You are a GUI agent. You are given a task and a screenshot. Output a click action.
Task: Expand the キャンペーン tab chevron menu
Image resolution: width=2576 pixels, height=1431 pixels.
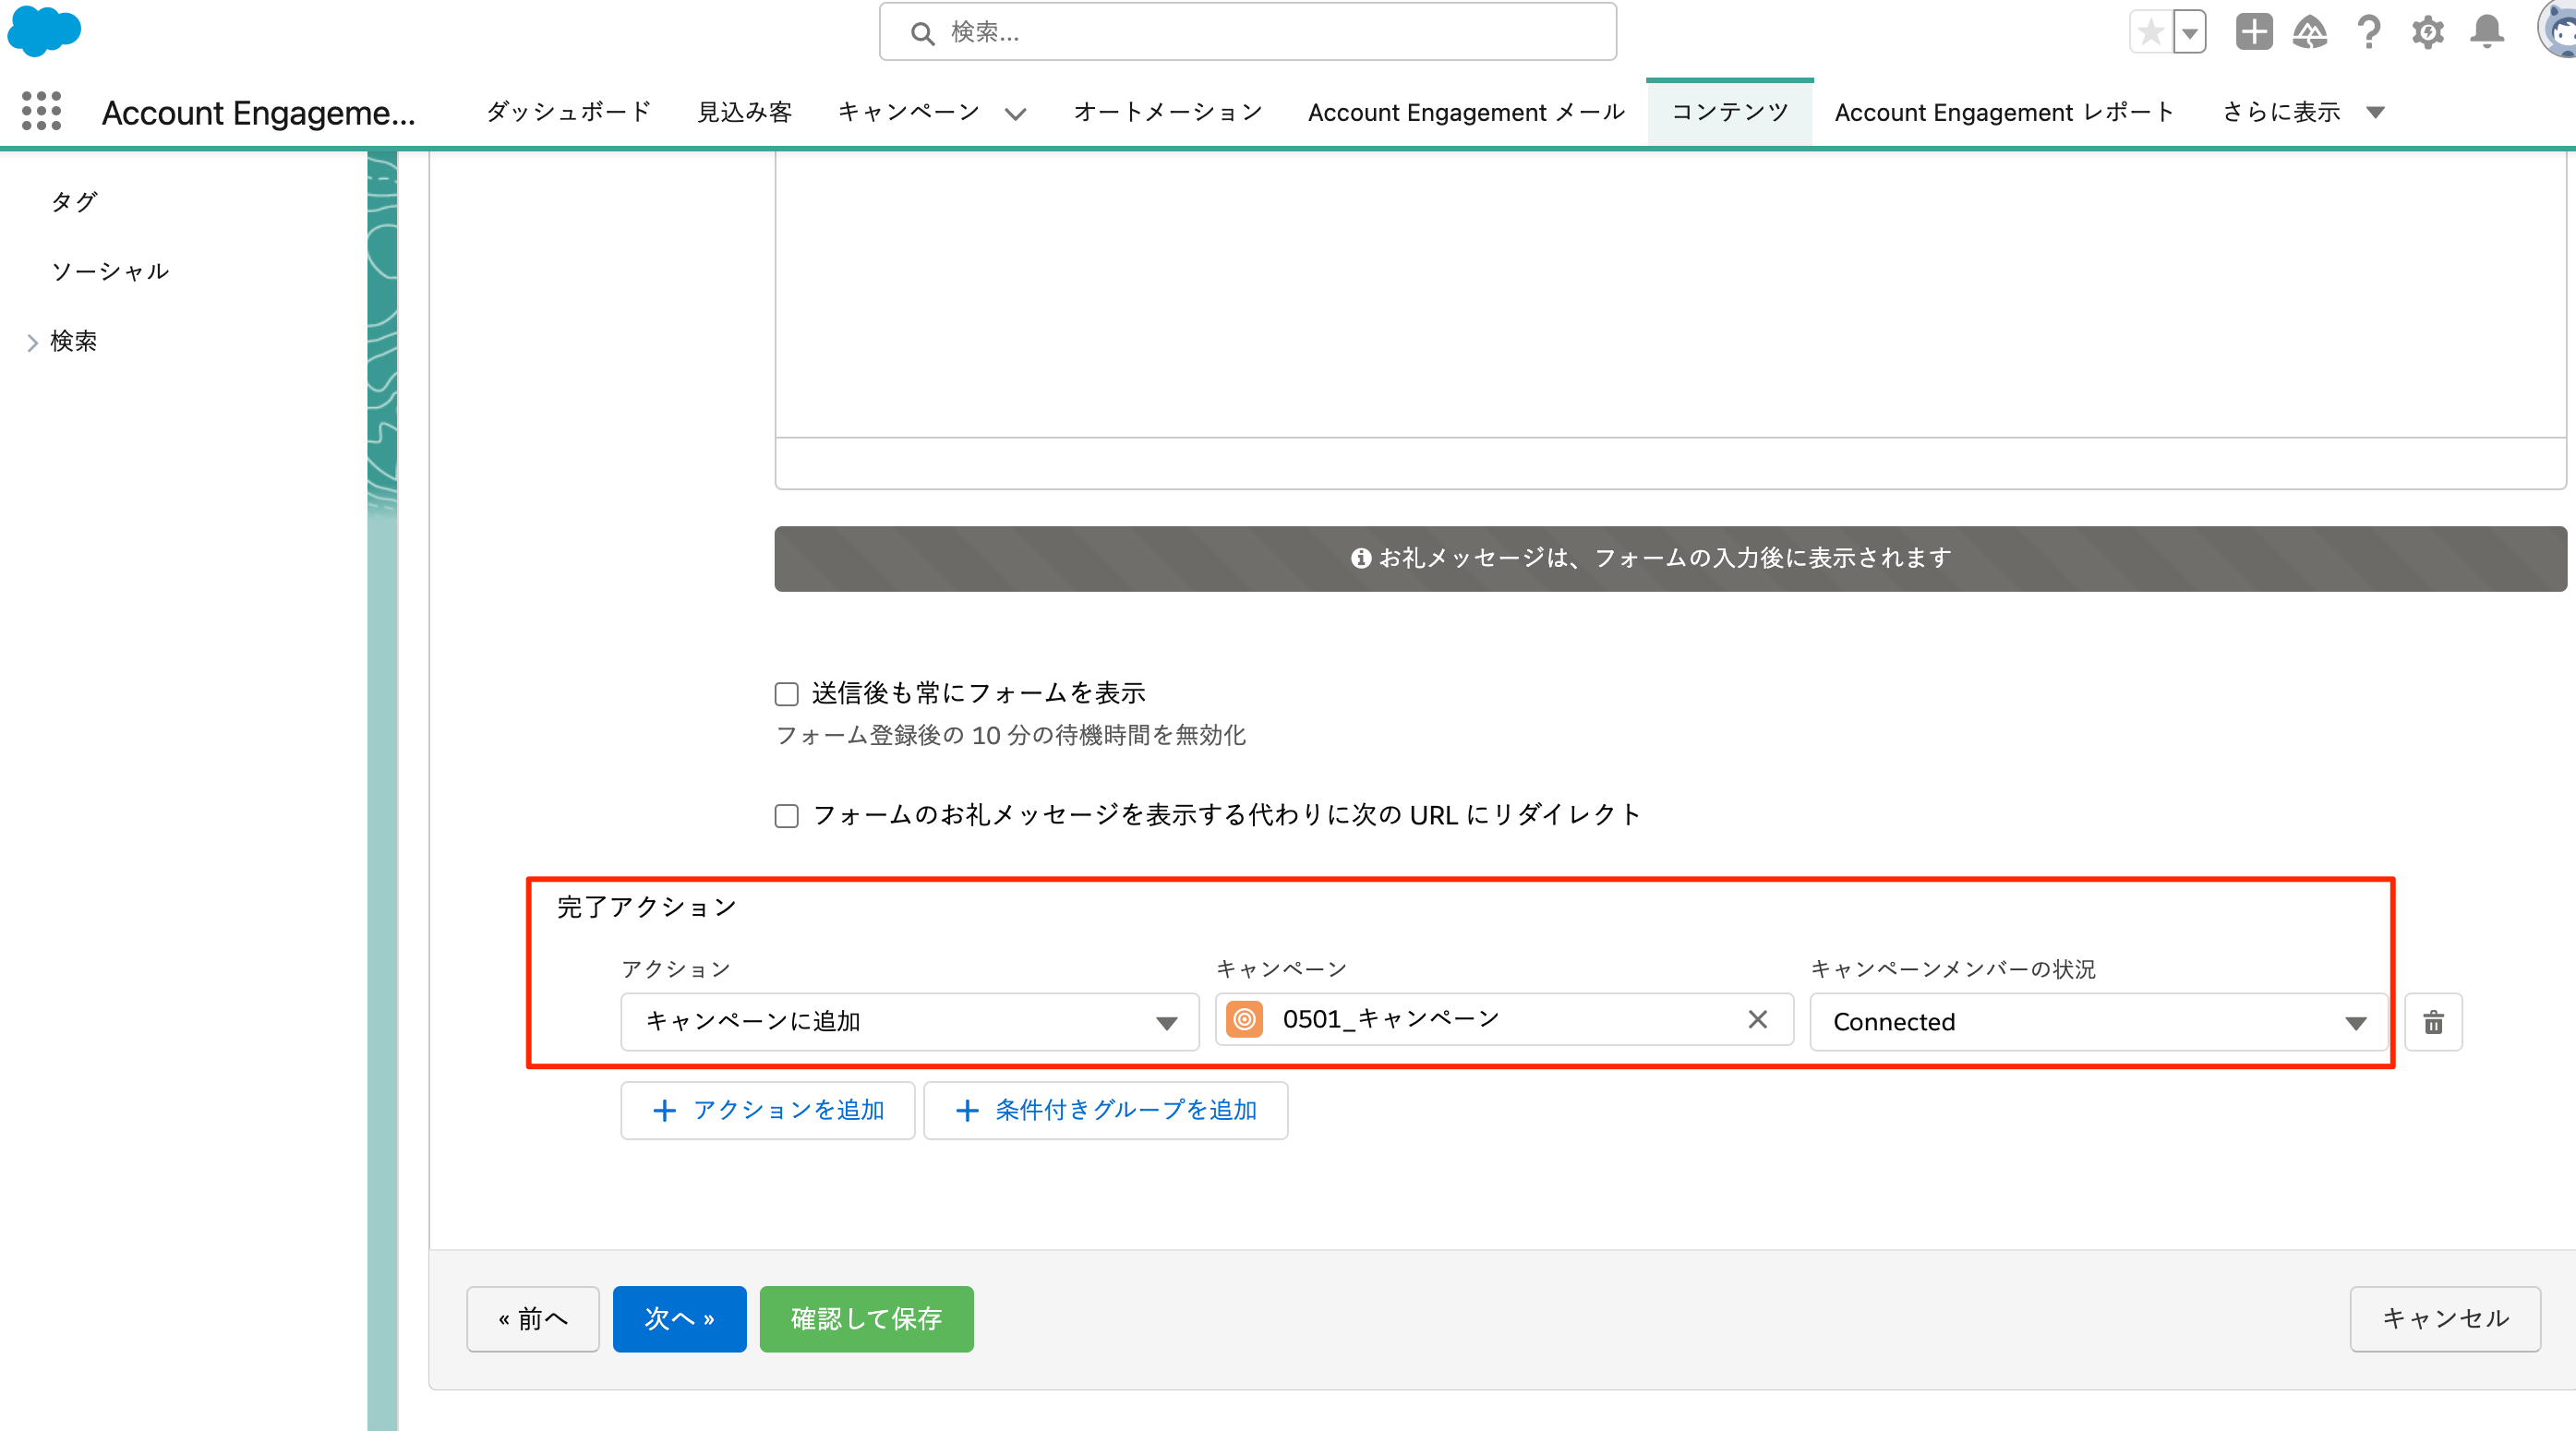(x=1015, y=114)
